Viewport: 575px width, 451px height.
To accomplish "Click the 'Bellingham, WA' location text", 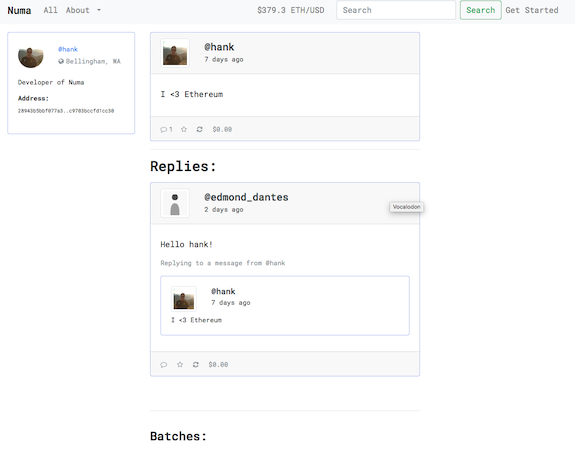I will (93, 61).
